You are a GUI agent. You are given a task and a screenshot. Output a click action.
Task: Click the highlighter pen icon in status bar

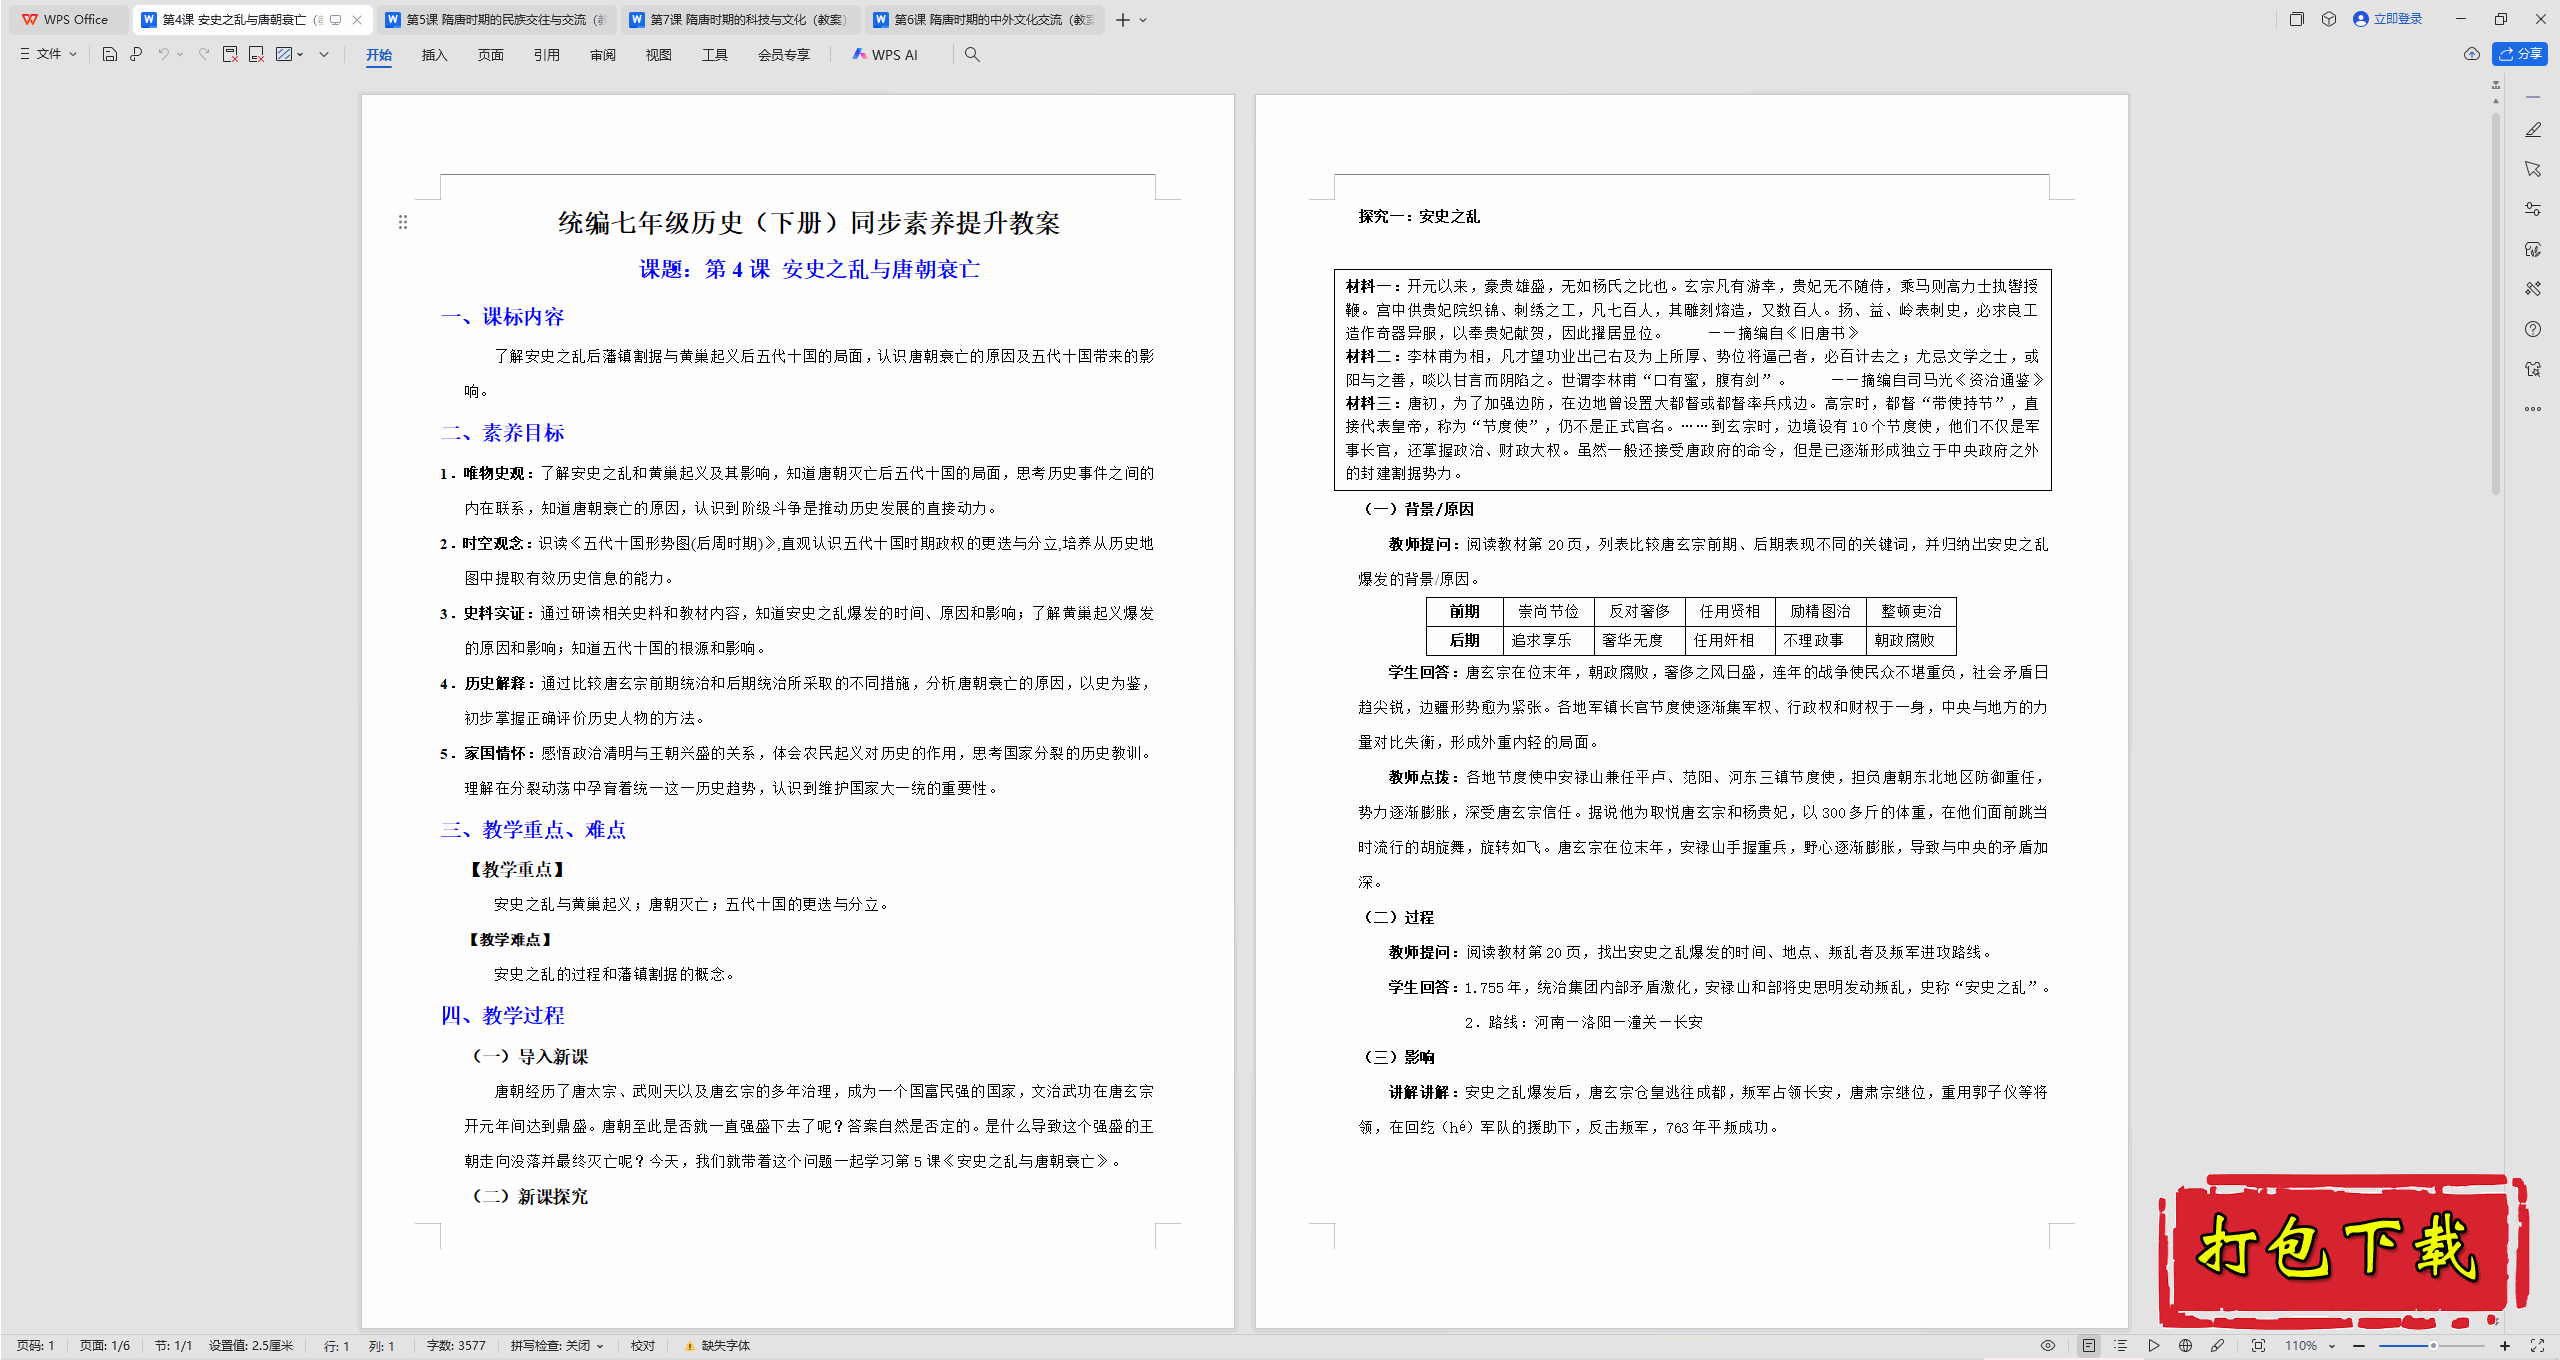(x=2218, y=1346)
